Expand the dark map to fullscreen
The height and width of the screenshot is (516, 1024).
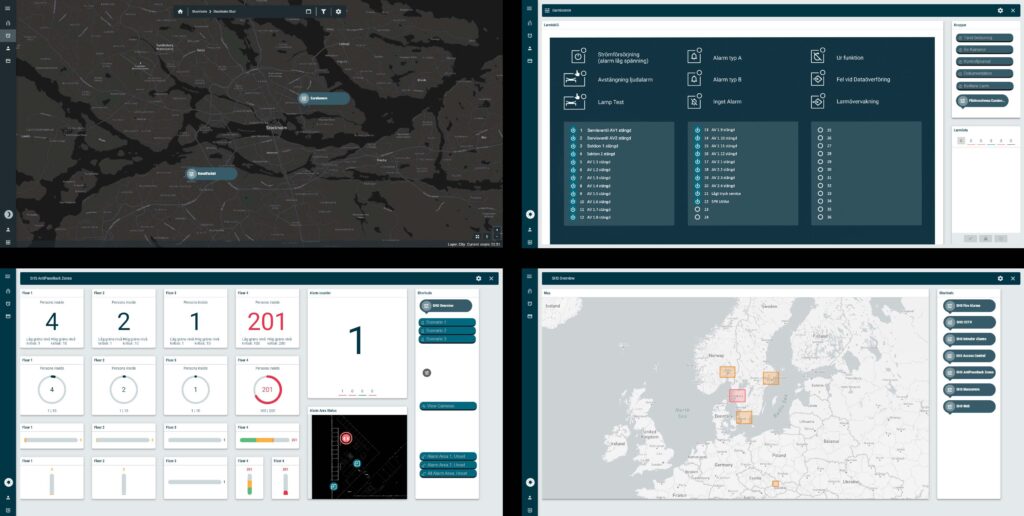click(x=477, y=236)
